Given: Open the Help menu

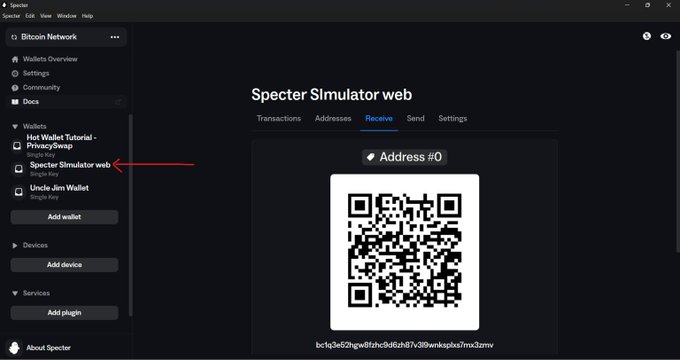Looking at the screenshot, I should [87, 16].
